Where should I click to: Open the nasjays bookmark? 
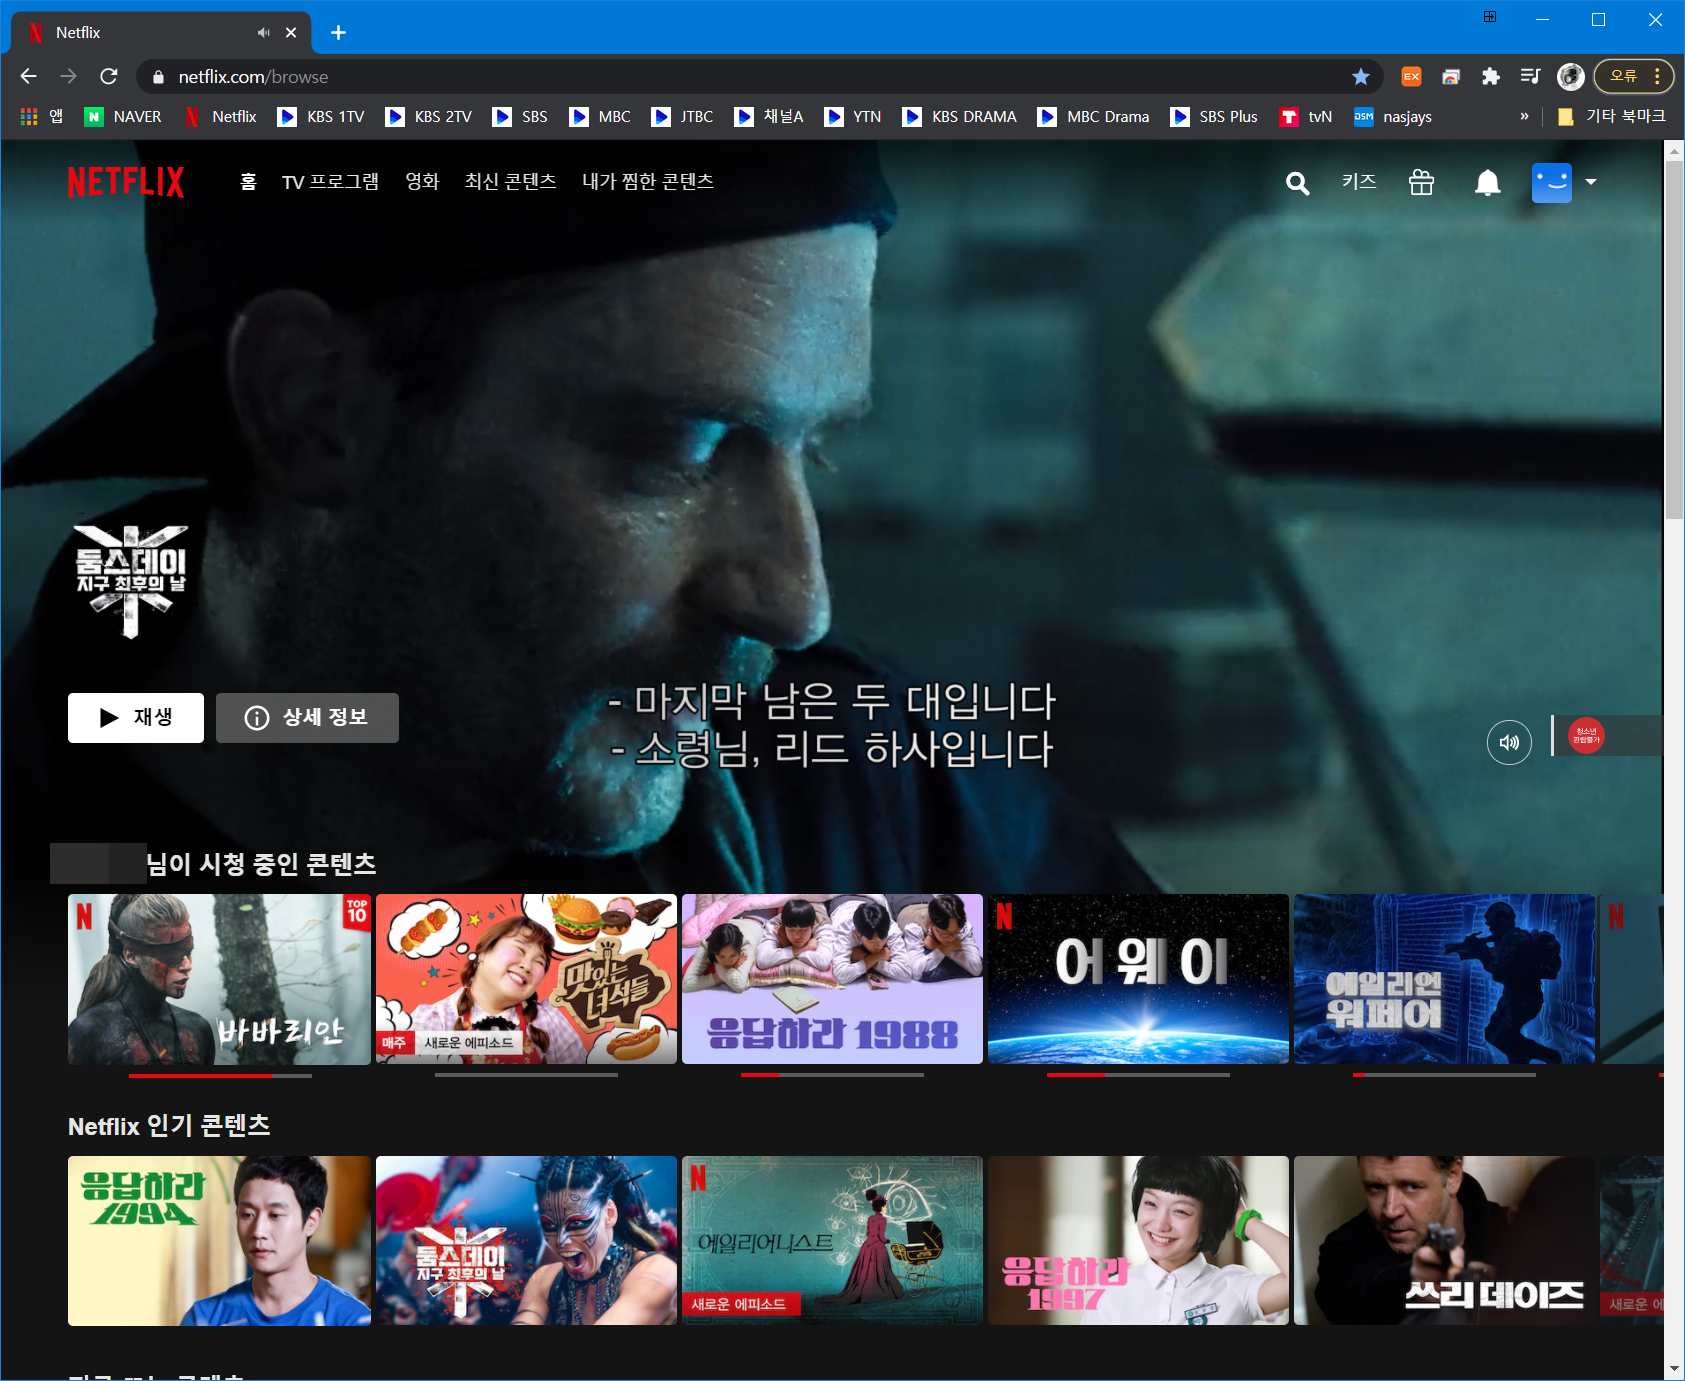1393,116
